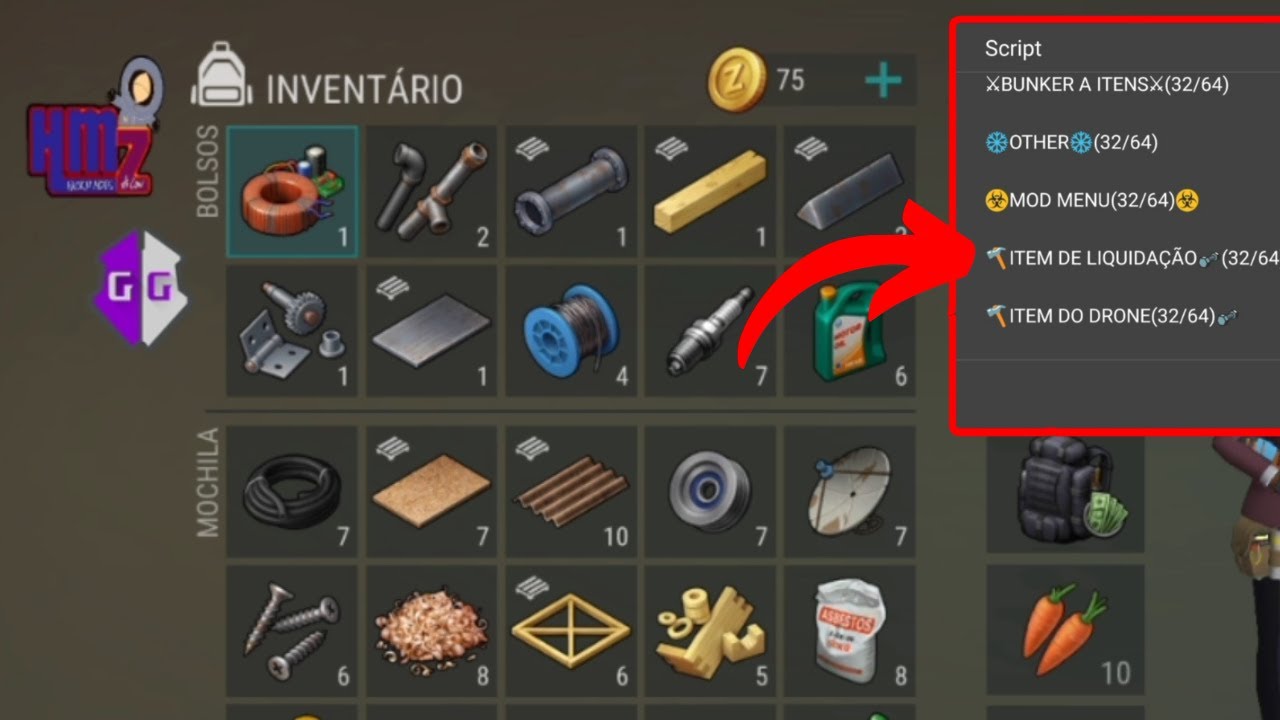Image resolution: width=1280 pixels, height=720 pixels.
Task: Choose the black rubber hose item
Action: click(292, 491)
